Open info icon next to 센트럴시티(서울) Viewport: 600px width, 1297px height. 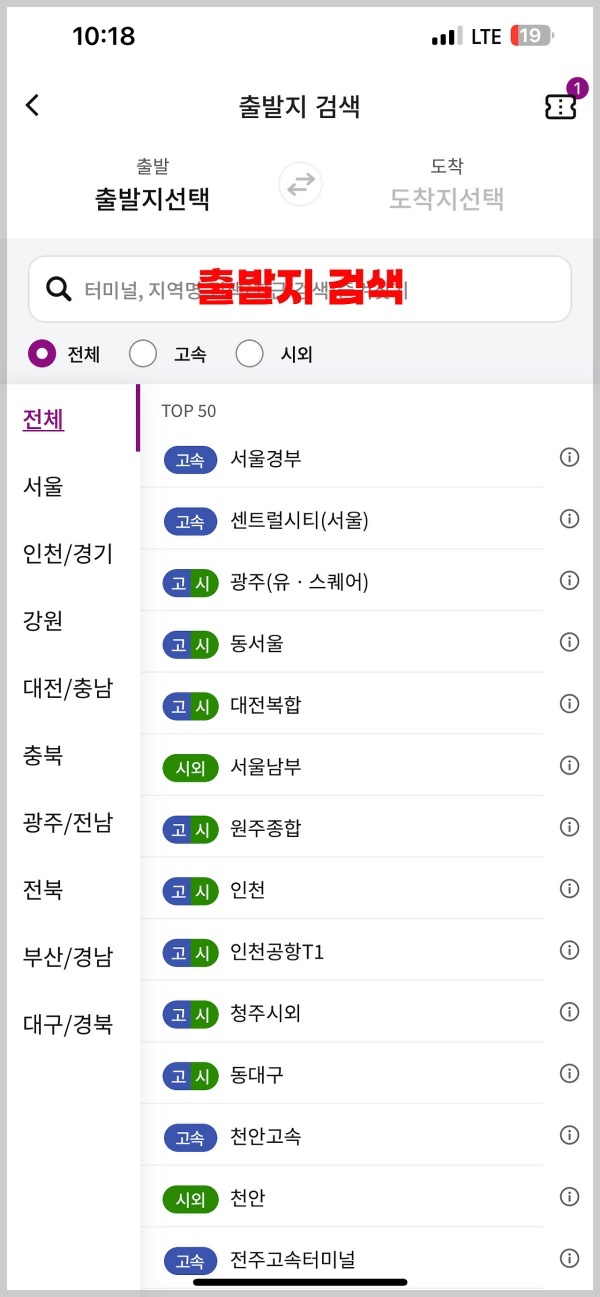pyautogui.click(x=569, y=519)
